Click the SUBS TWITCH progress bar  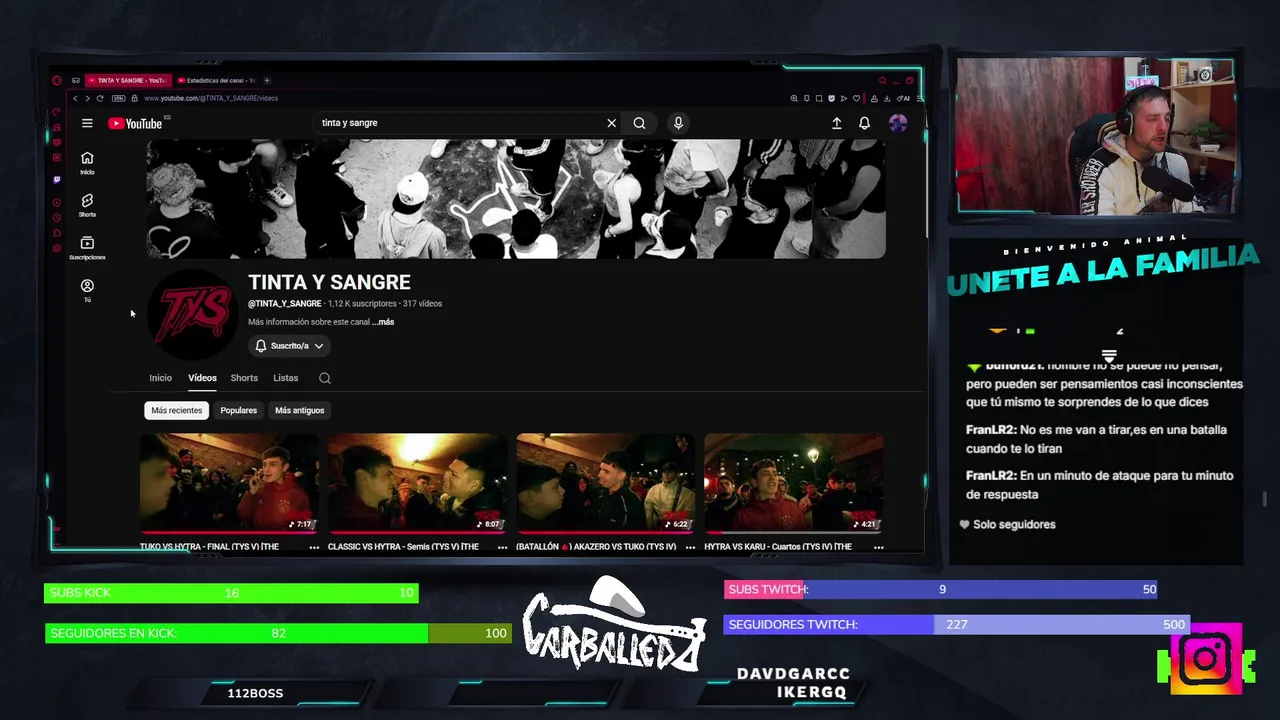click(942, 590)
